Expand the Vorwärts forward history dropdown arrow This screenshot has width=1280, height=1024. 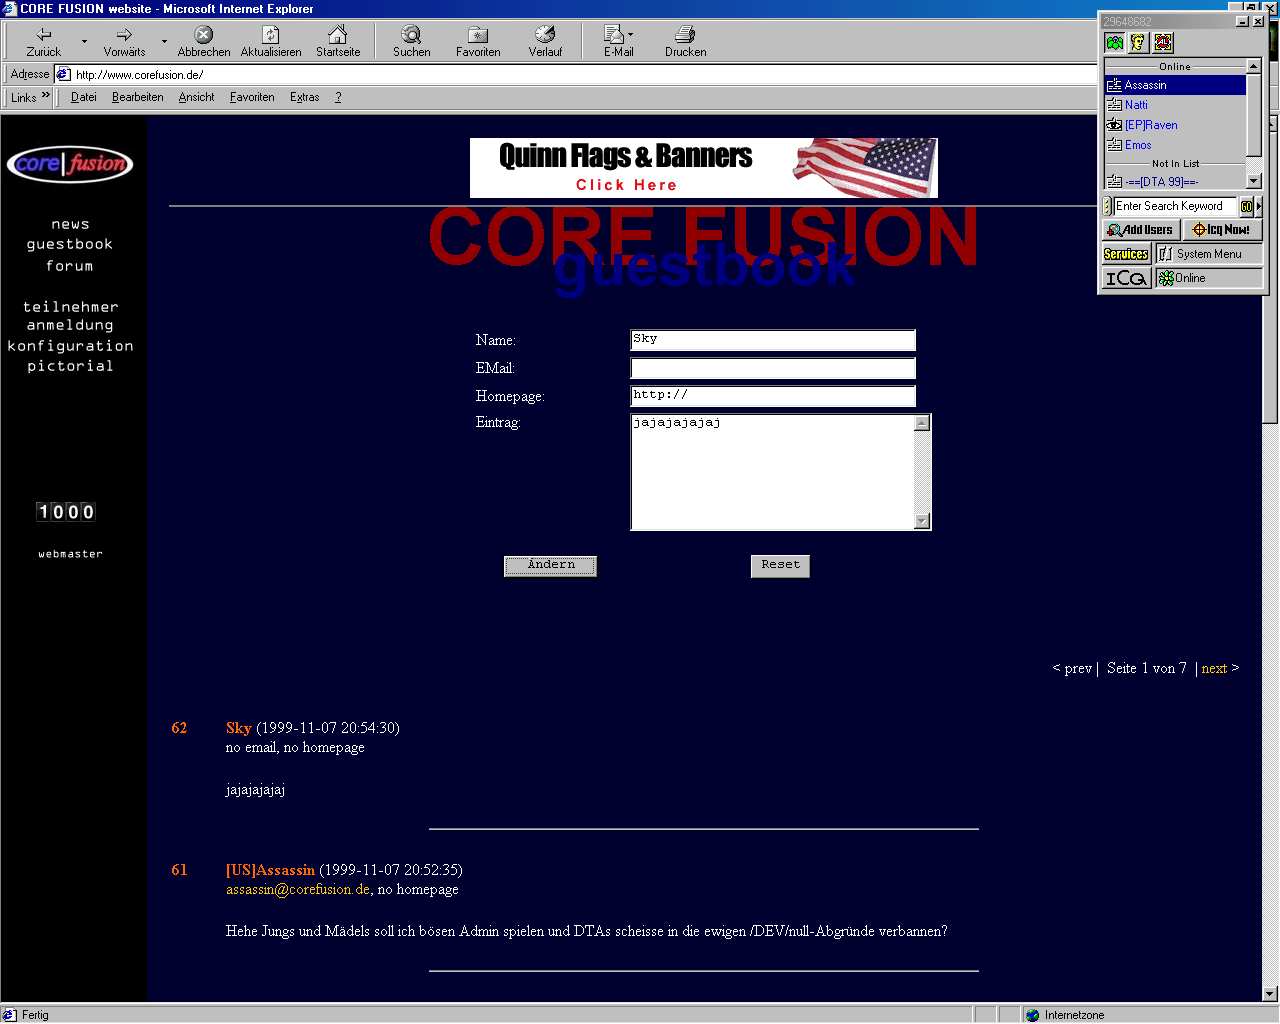coord(165,42)
